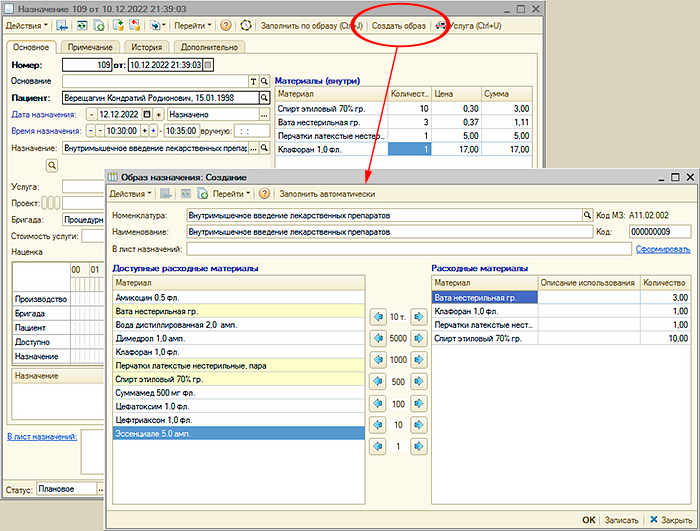
Task: Click the left arrow beside quantity 100
Action: 377,404
